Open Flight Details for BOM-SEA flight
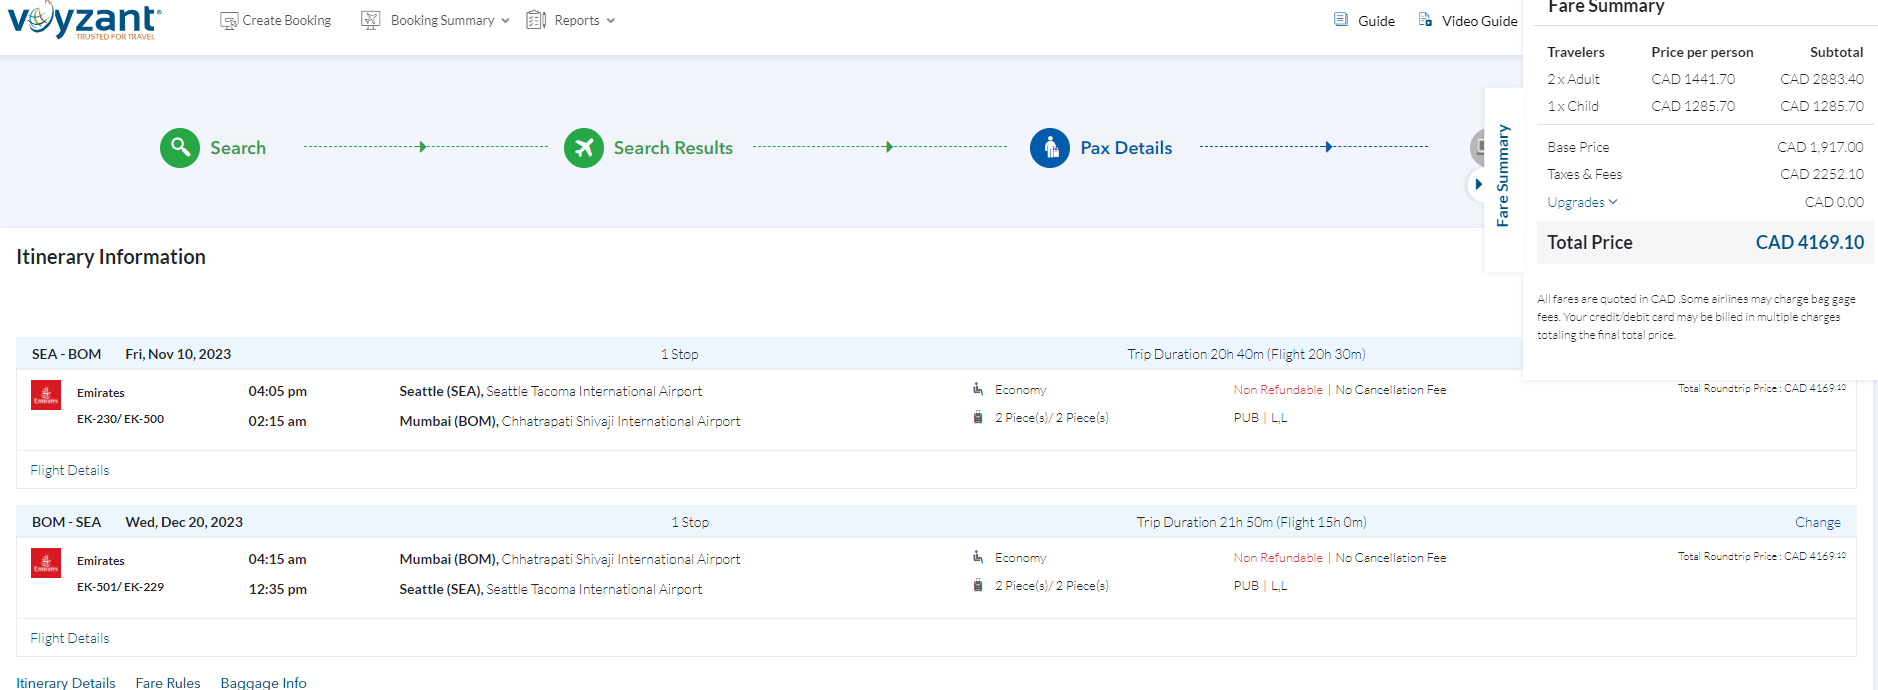 (70, 638)
